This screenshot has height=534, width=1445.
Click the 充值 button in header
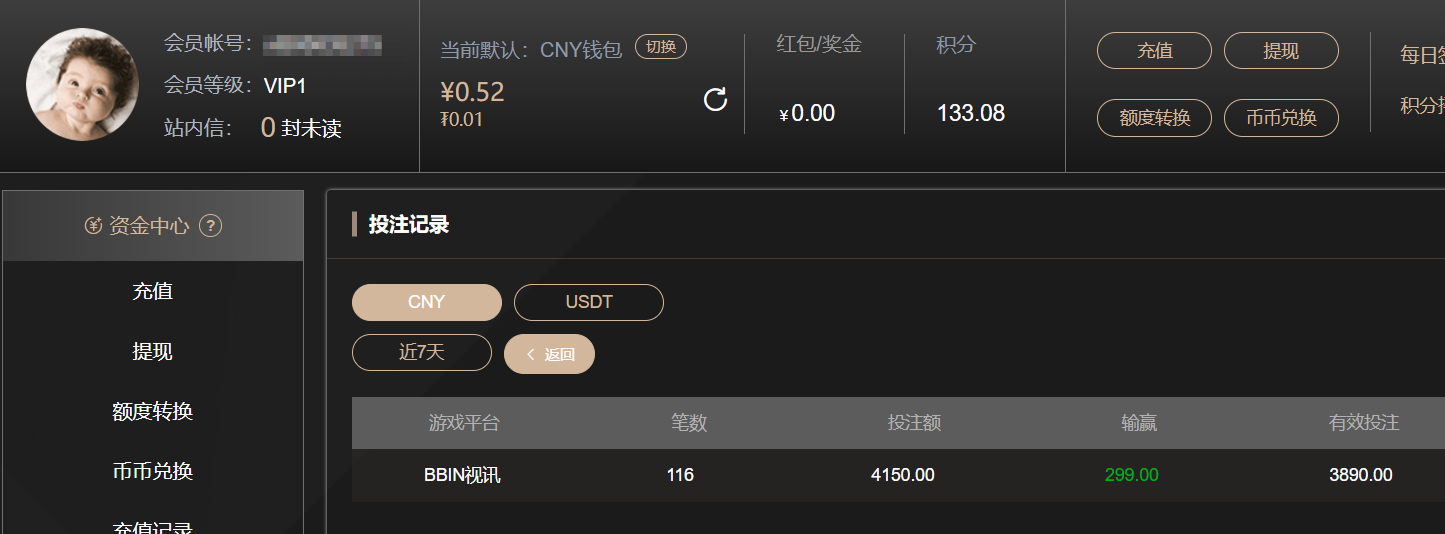click(1155, 51)
